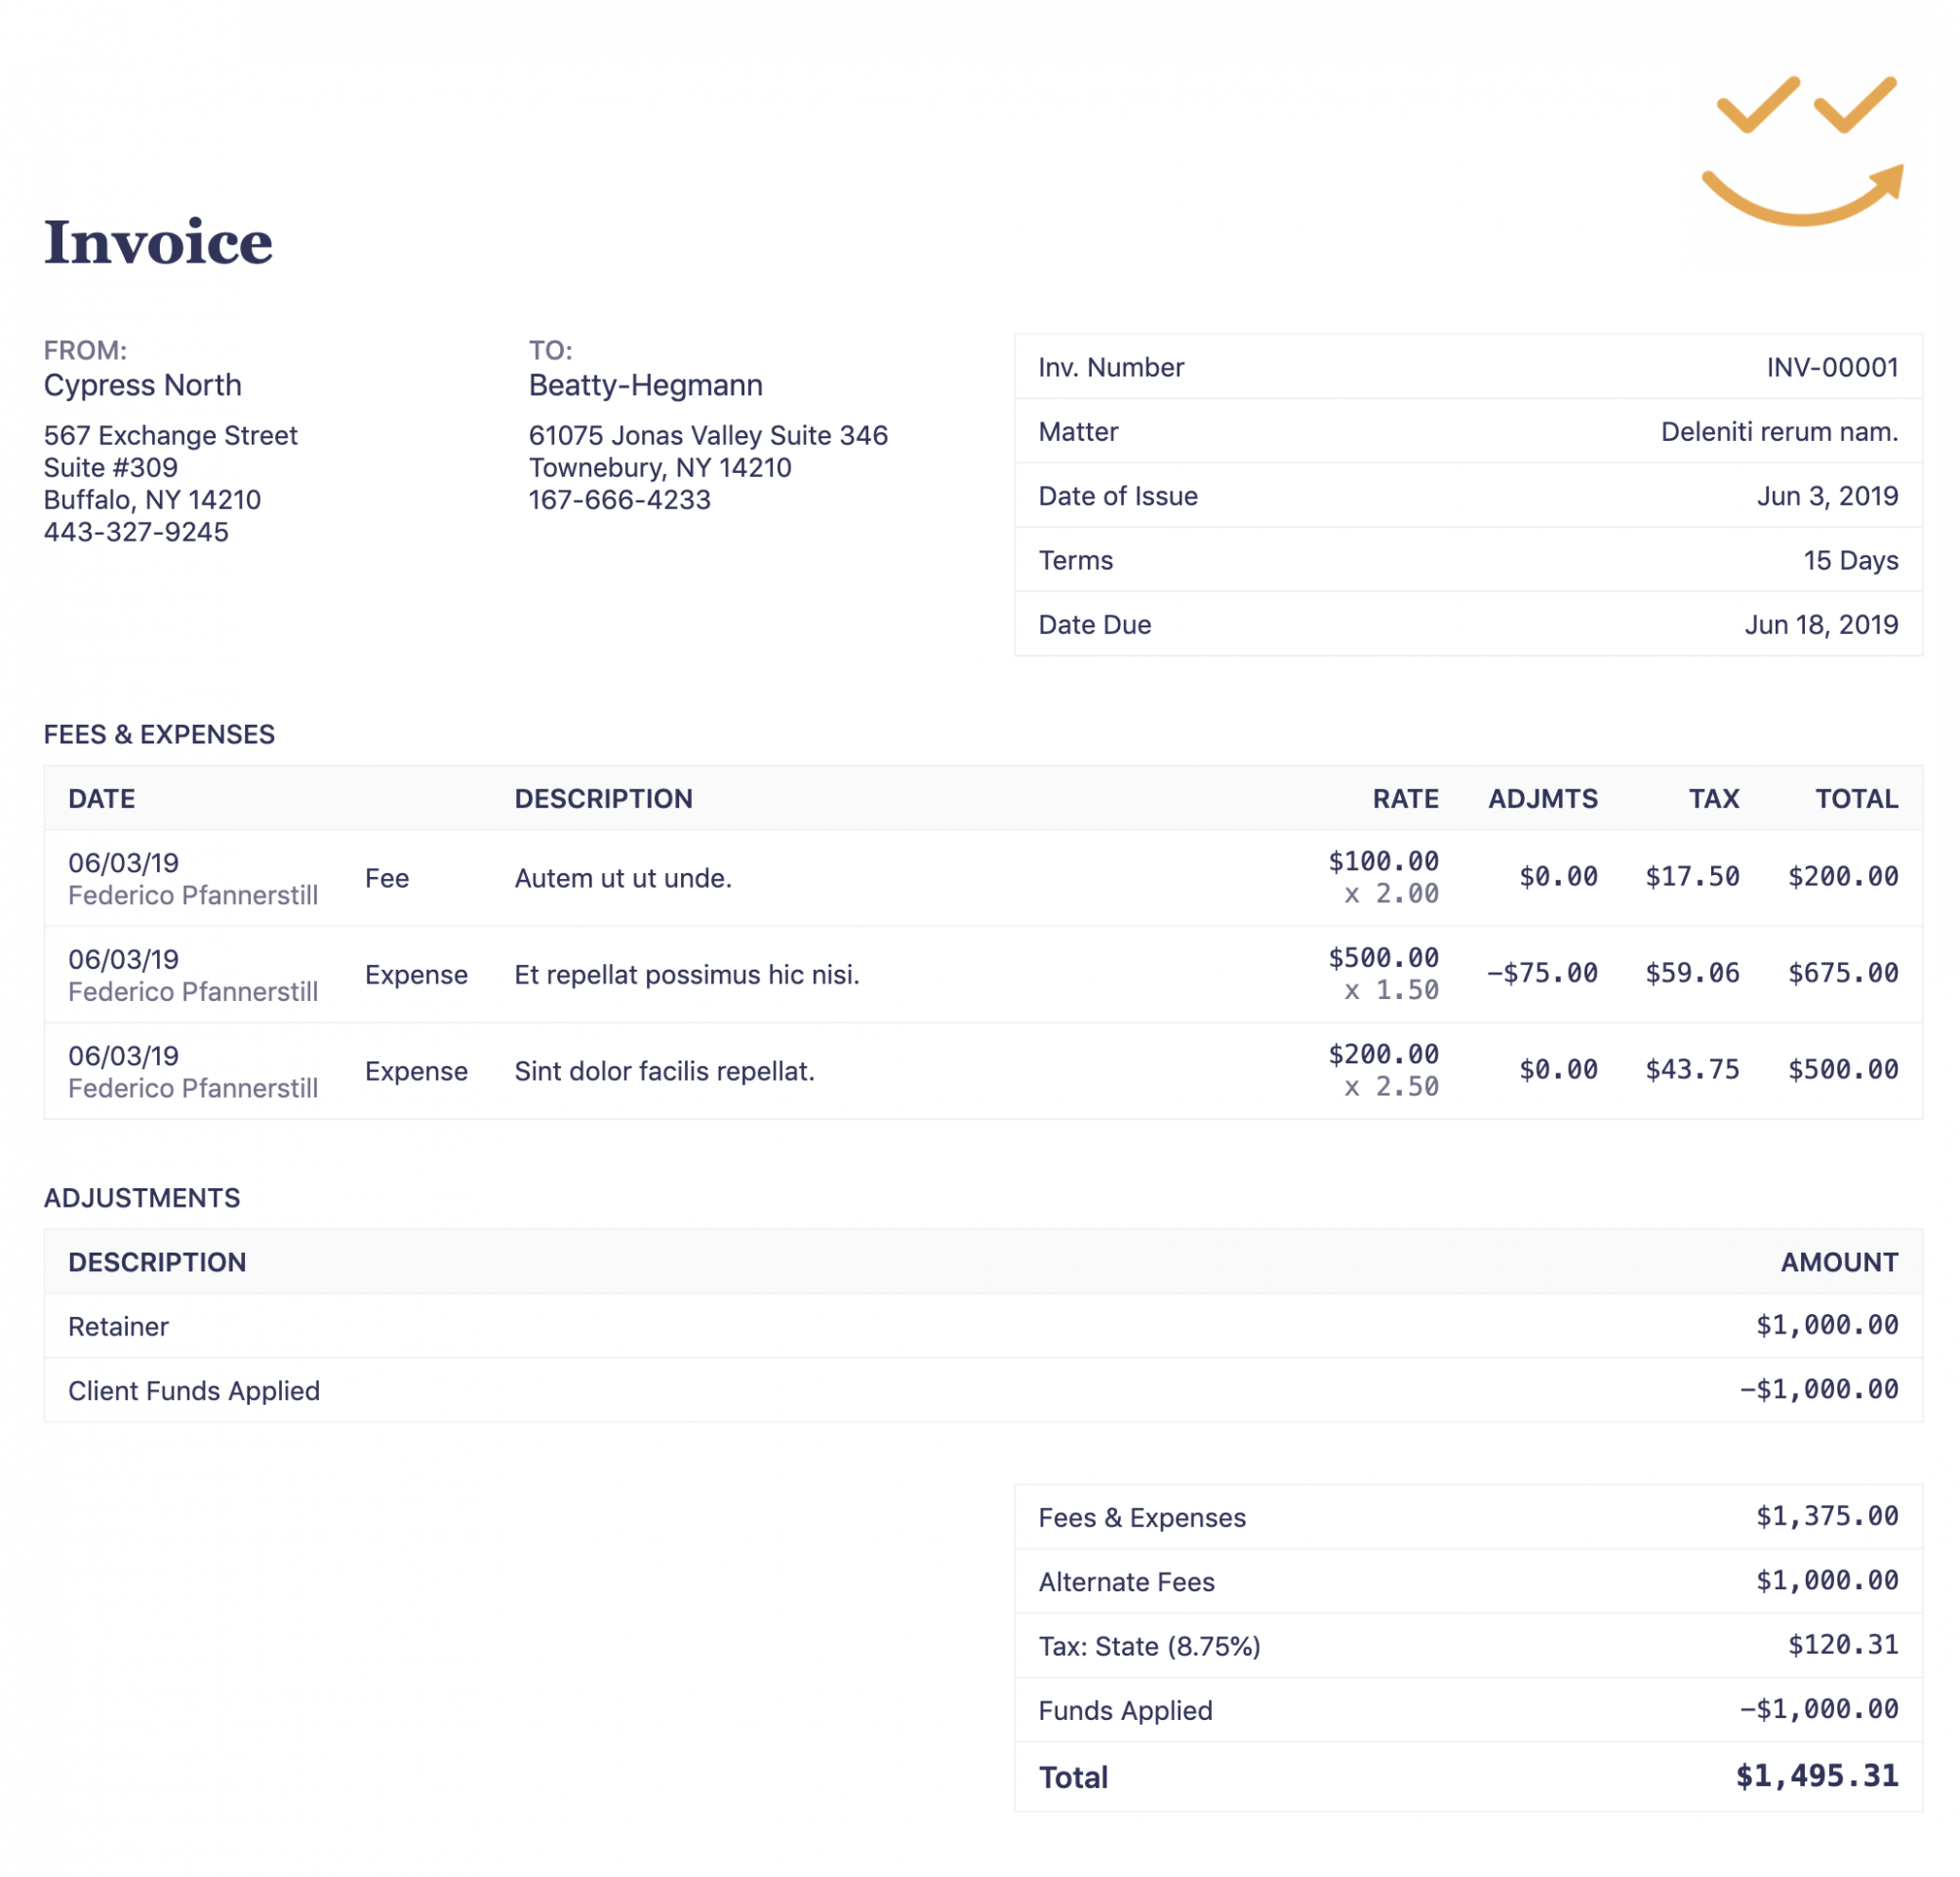Click the TAX column header
1960x1877 pixels.
coord(1714,798)
